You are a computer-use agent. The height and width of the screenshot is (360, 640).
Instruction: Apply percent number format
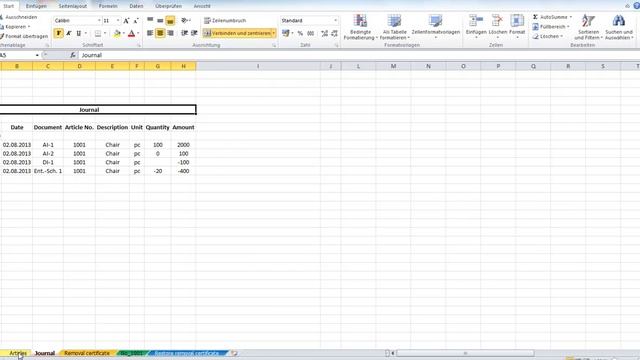tap(300, 33)
